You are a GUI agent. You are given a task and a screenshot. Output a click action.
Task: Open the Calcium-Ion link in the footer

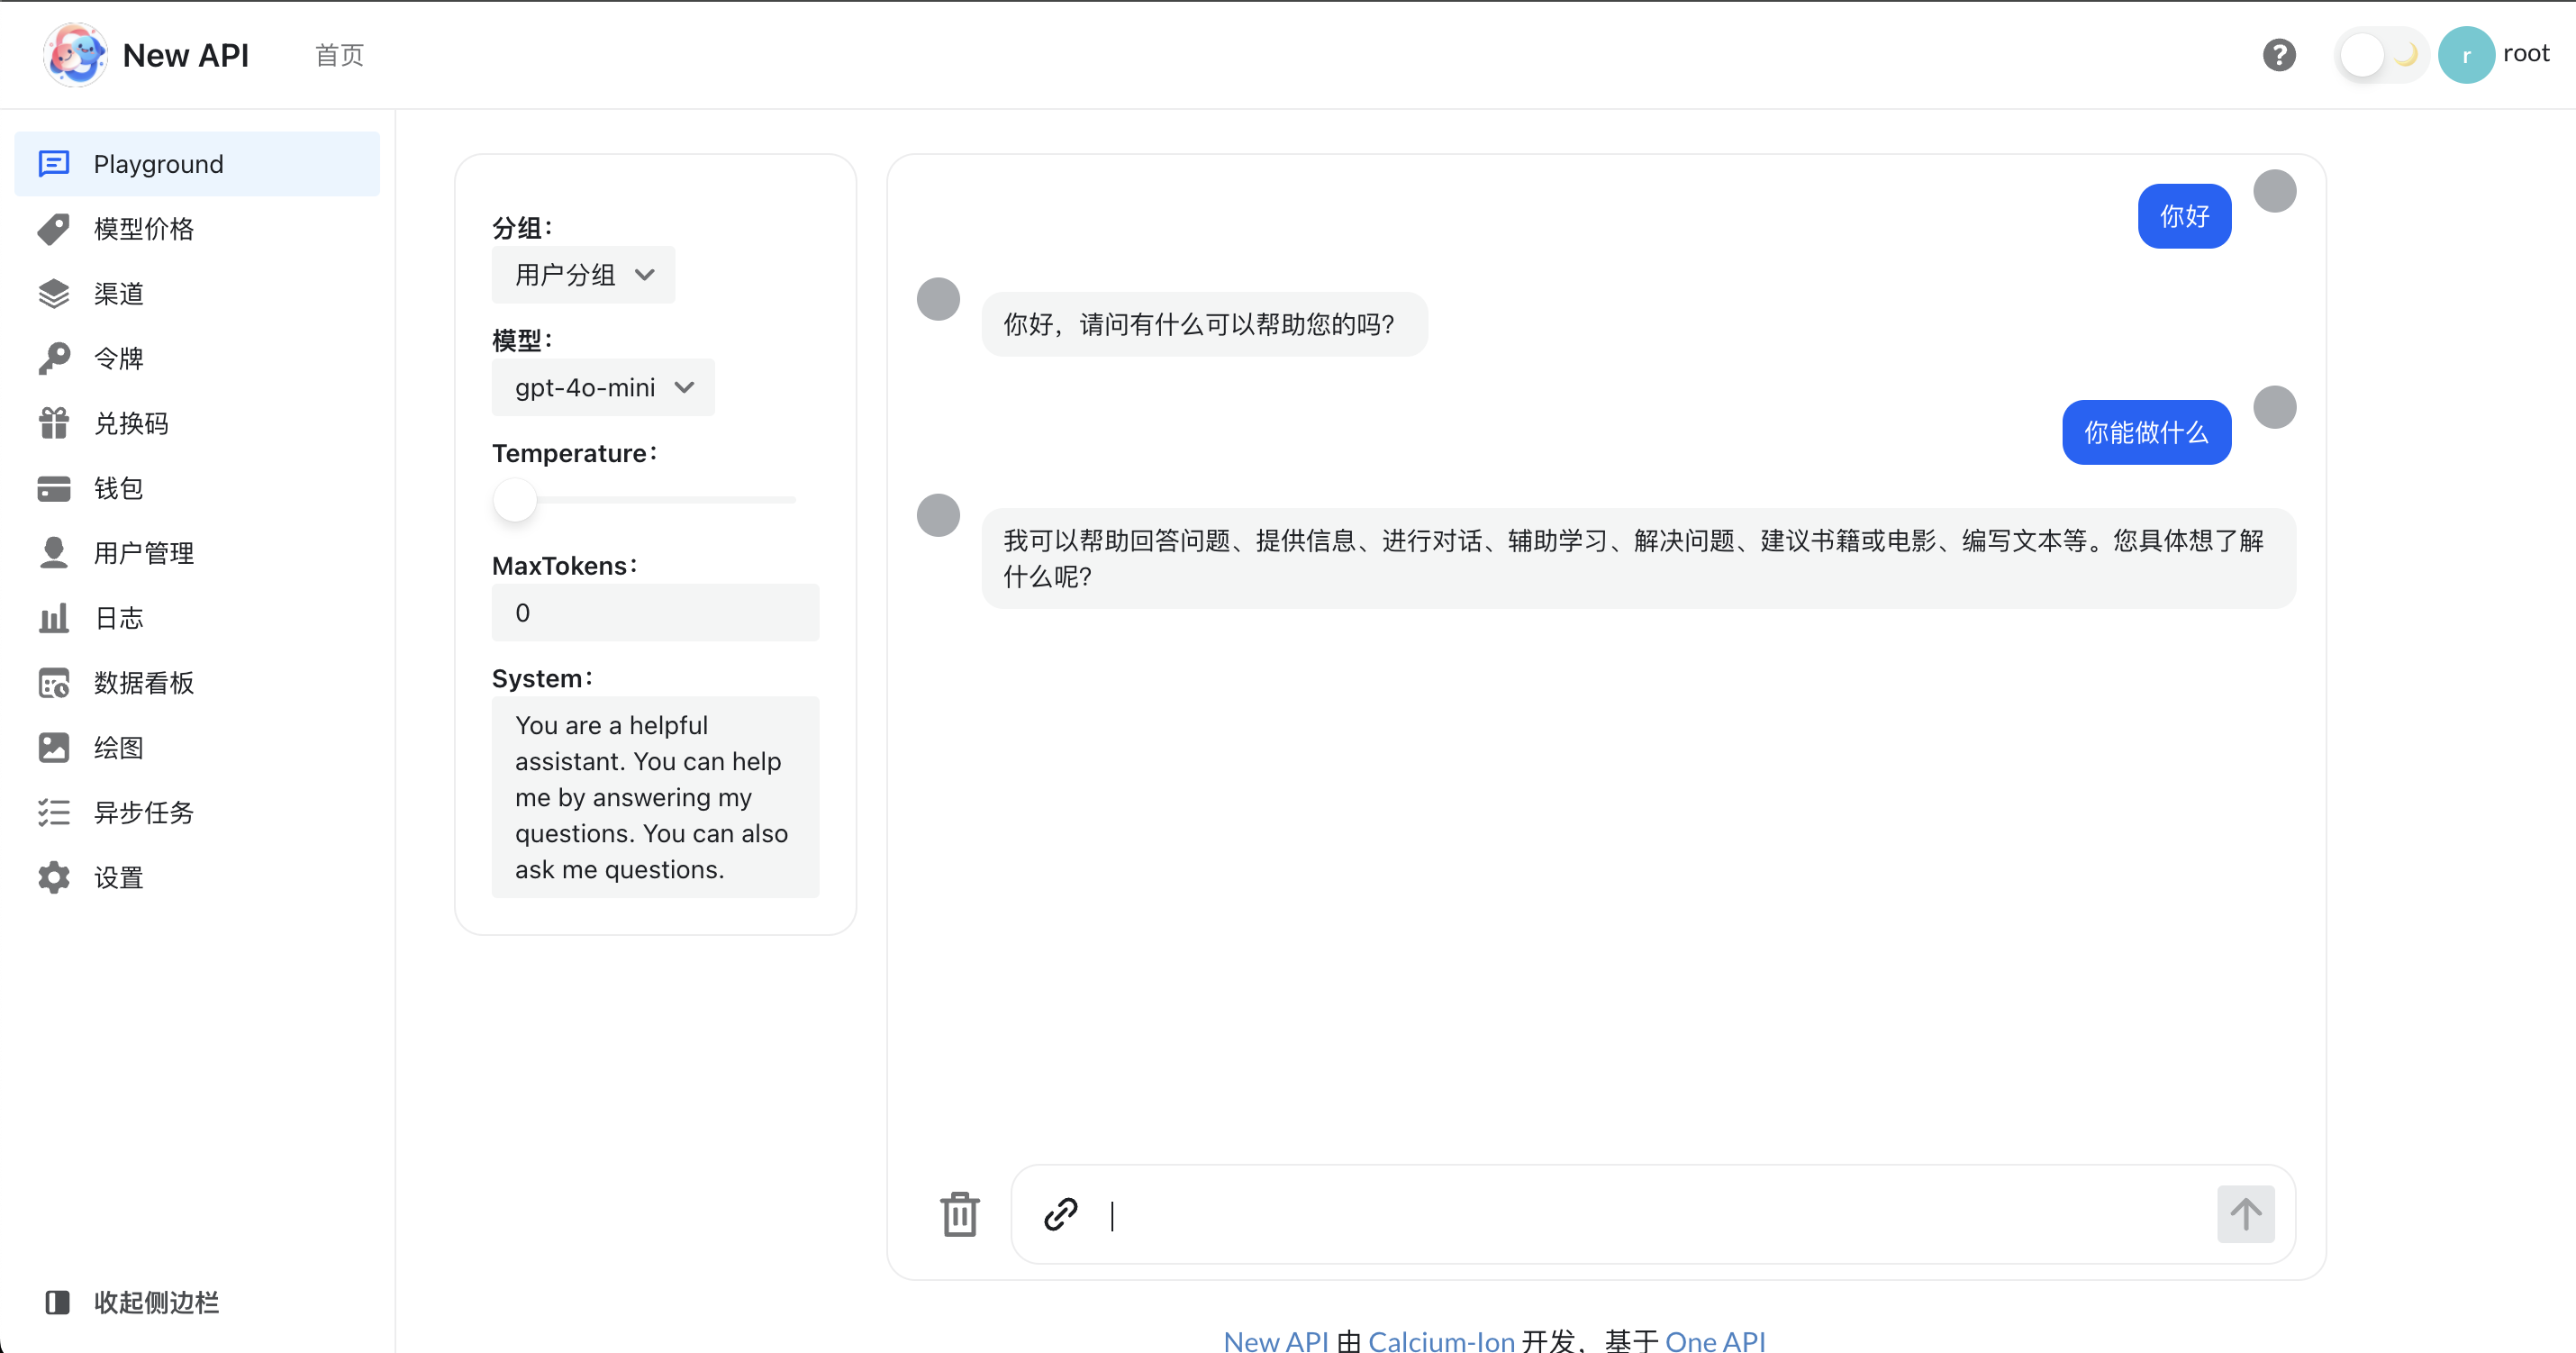pos(1442,1341)
